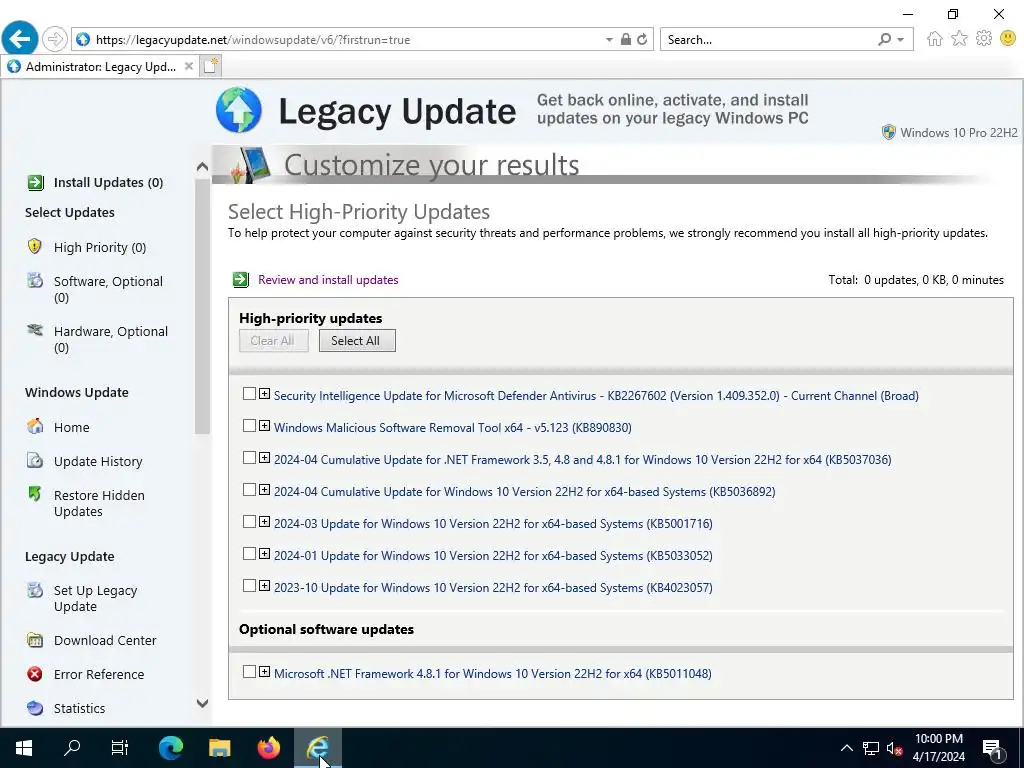Click the Legacy Update globe logo
Viewport: 1024px width, 768px height.
click(x=239, y=110)
